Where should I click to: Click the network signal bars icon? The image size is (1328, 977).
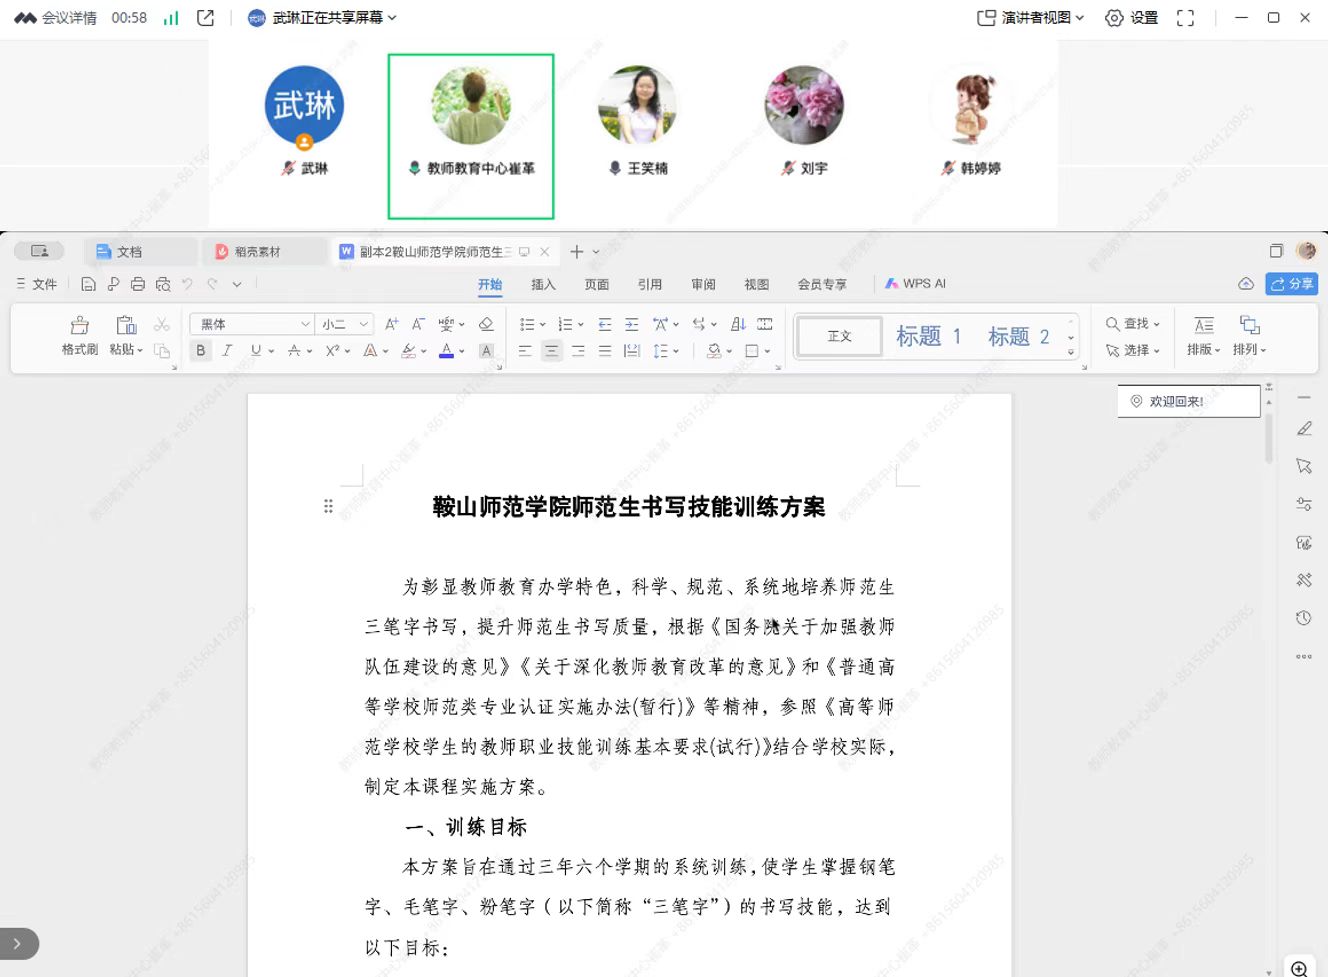pos(171,18)
